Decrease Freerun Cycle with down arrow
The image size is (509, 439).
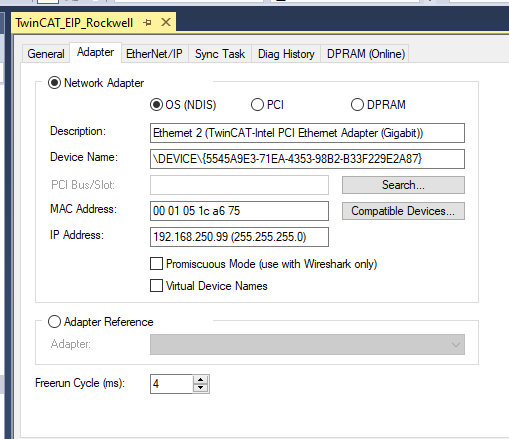(x=201, y=388)
